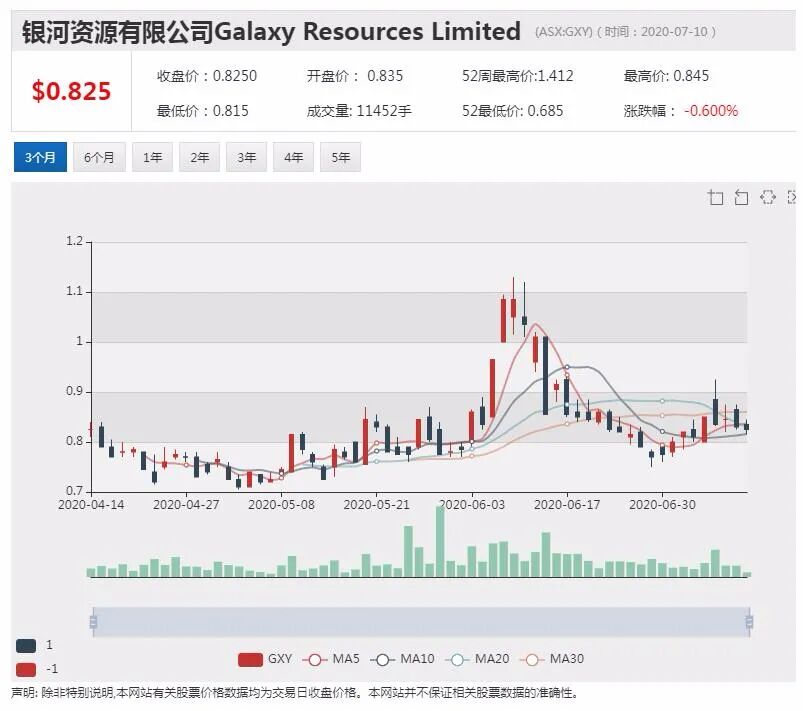The image size is (803, 711).
Task: Click the data zoom slider bar
Action: pos(421,622)
